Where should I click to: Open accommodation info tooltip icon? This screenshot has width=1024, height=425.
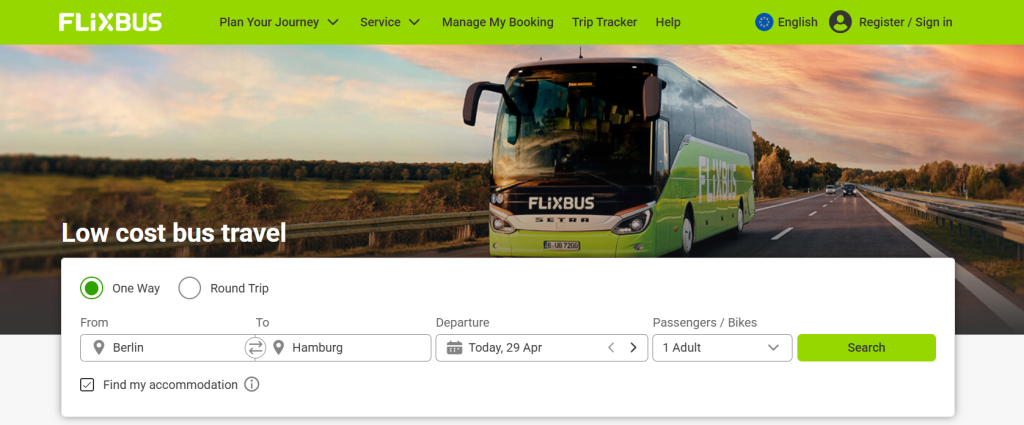[251, 385]
